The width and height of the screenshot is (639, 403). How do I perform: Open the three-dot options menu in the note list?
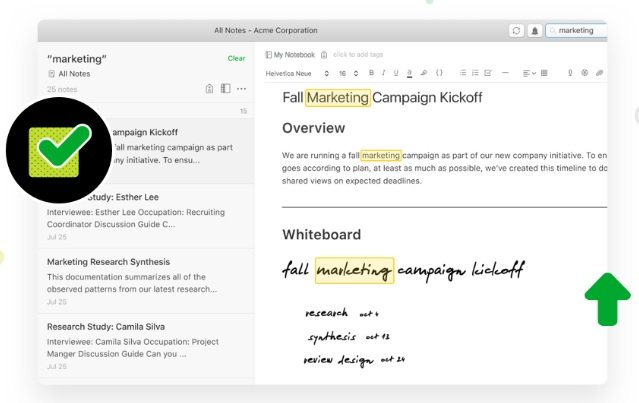tap(241, 88)
